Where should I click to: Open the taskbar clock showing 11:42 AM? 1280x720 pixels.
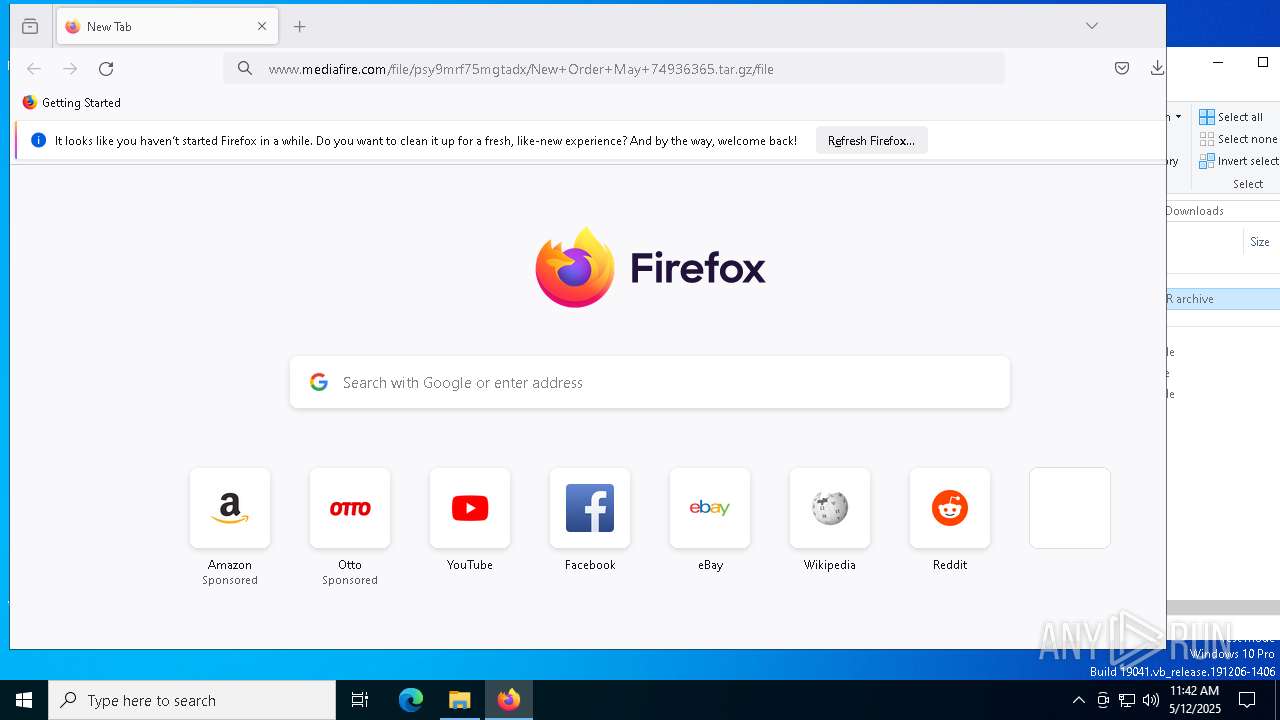pos(1194,700)
